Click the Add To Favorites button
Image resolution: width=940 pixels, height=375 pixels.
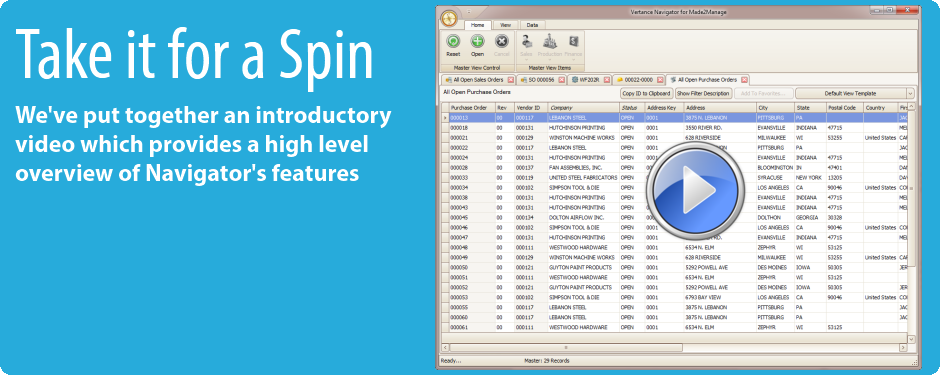coord(763,93)
